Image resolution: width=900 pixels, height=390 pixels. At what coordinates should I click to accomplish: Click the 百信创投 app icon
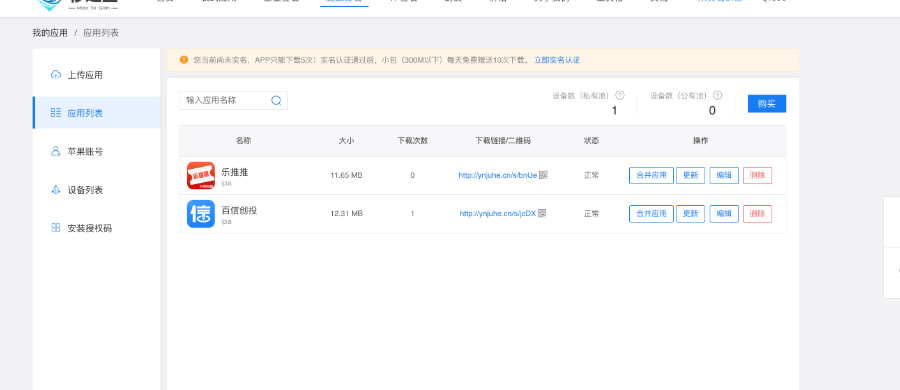(x=201, y=214)
